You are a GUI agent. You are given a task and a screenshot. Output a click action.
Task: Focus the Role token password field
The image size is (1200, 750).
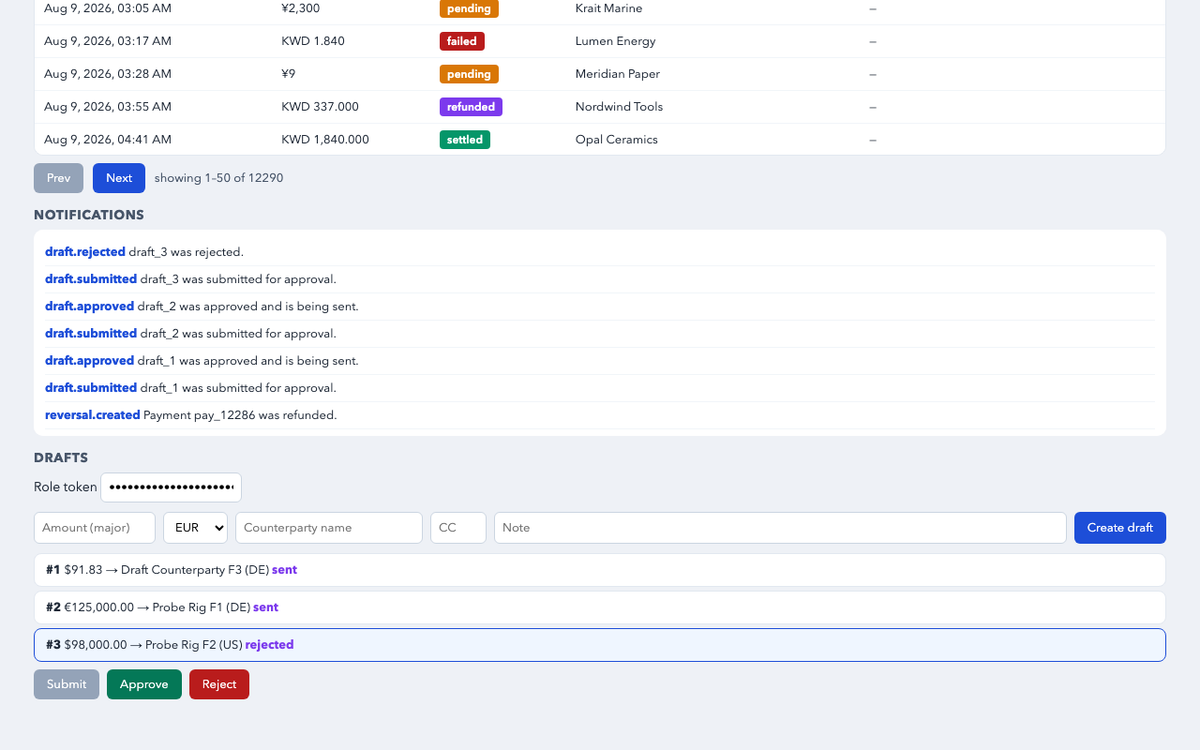[171, 487]
